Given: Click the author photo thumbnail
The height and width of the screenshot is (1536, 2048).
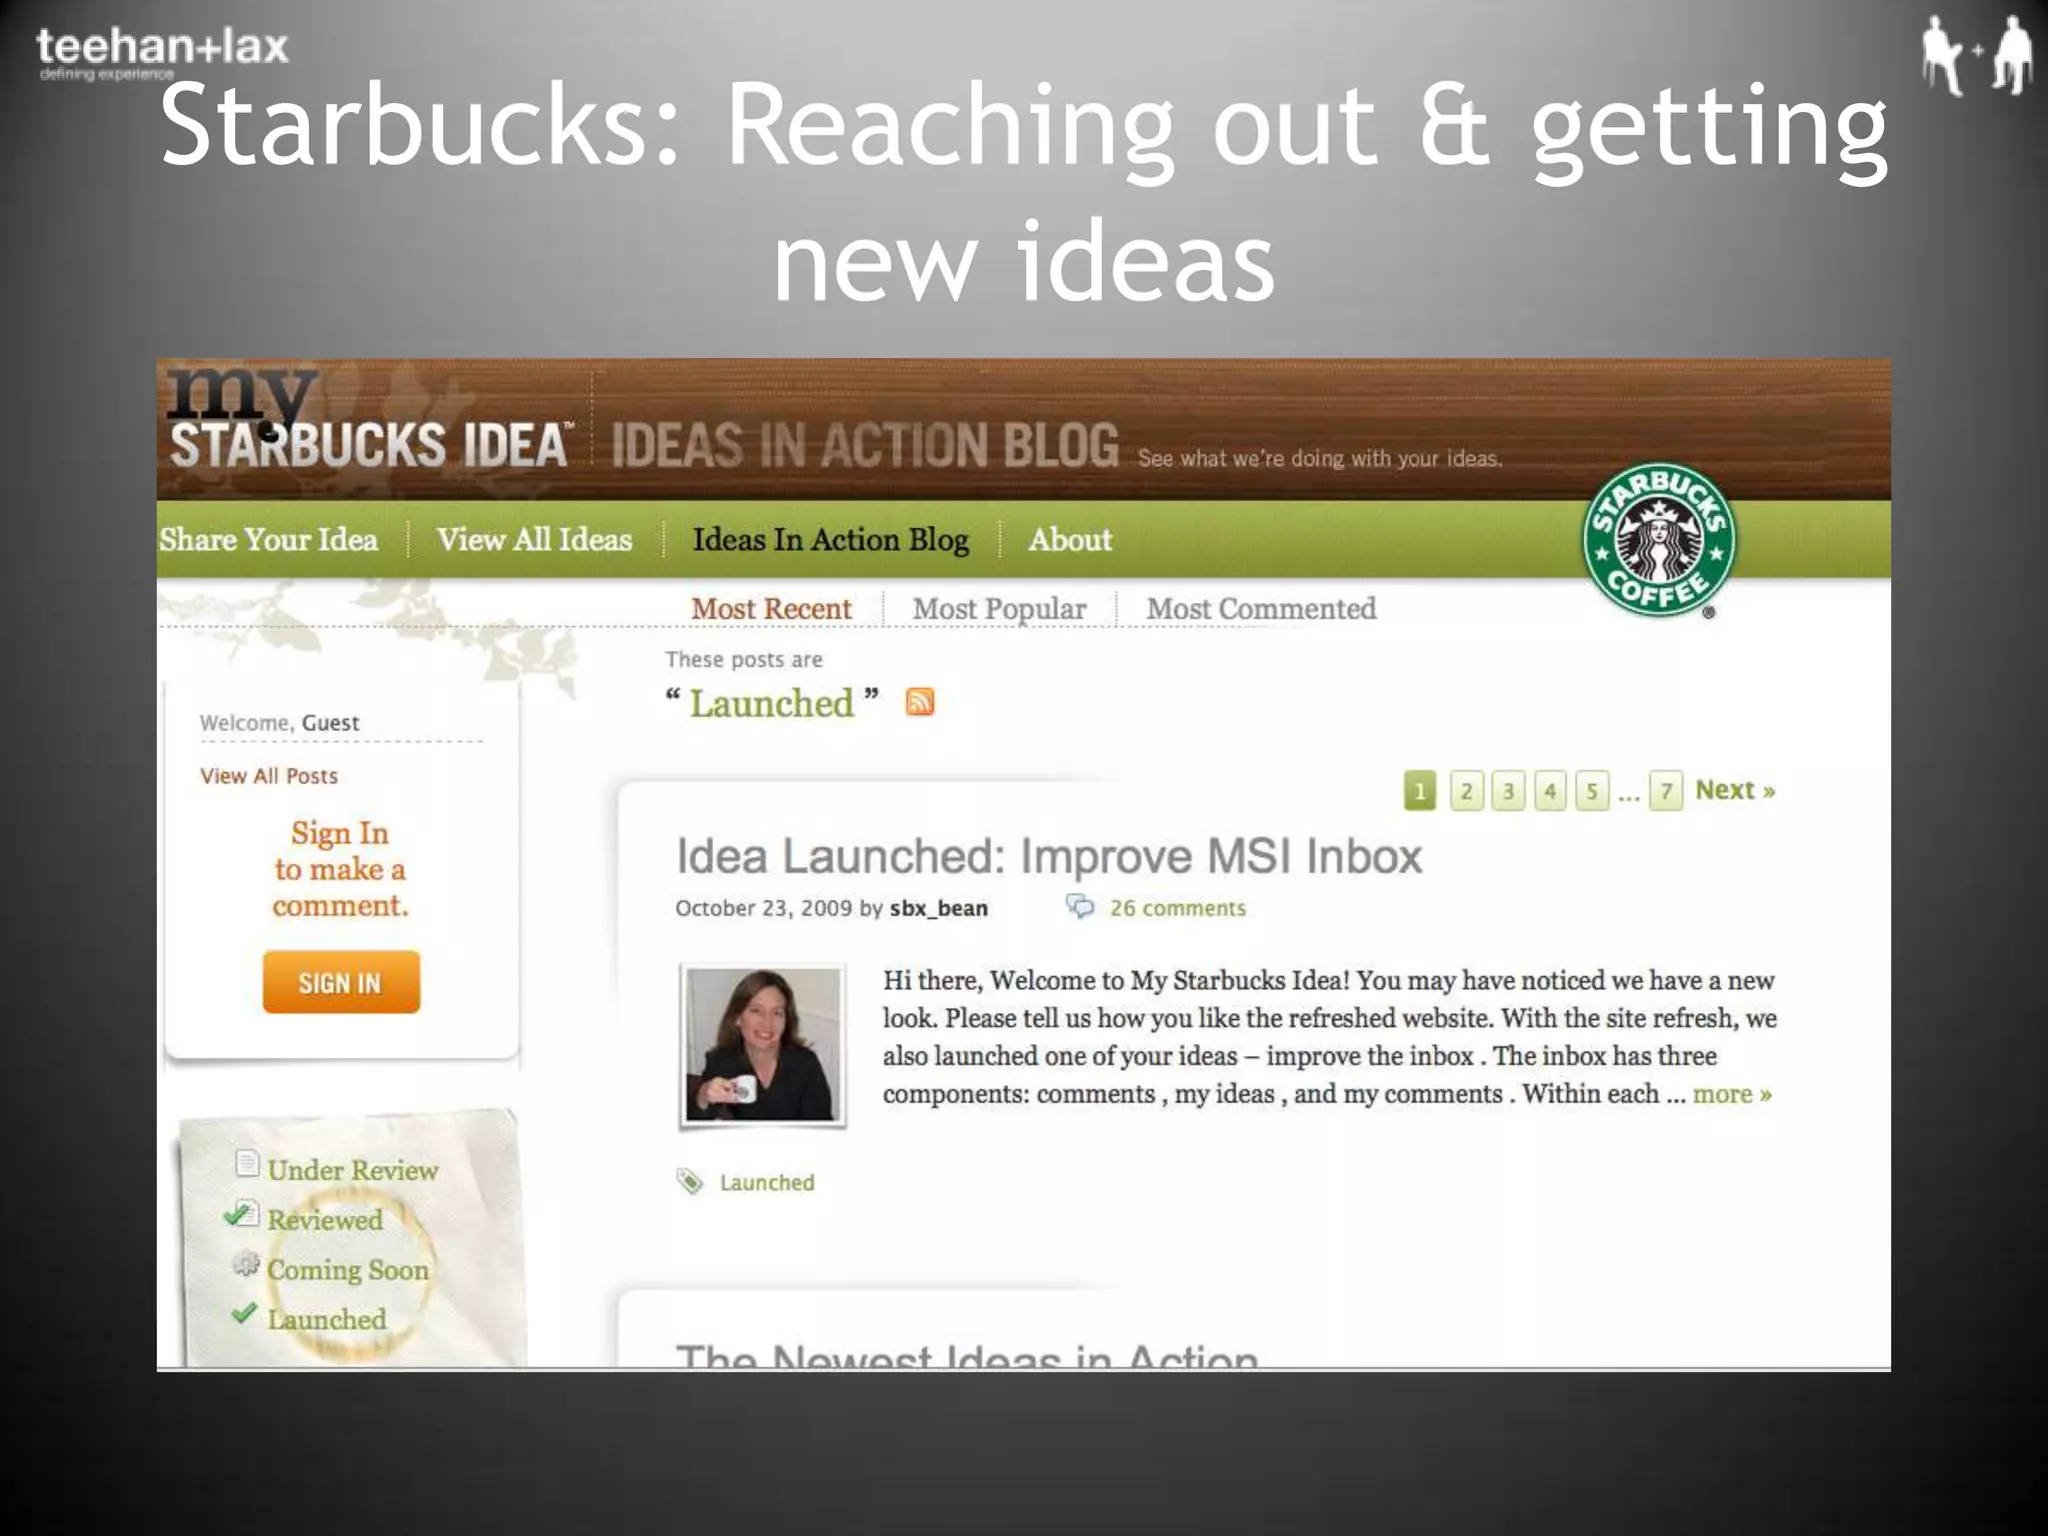Looking at the screenshot, I should [762, 1044].
